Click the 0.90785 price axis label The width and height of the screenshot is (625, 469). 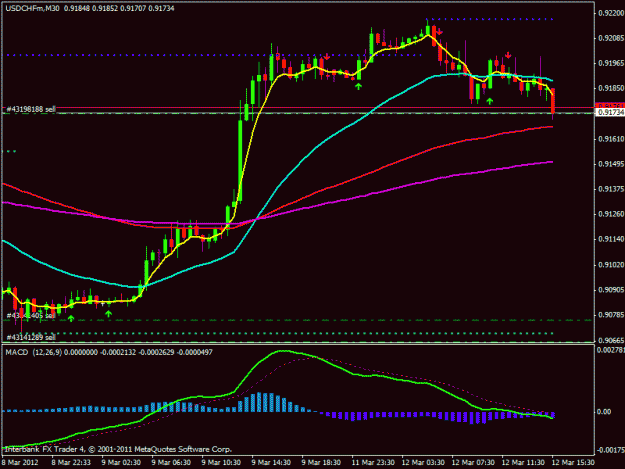click(x=611, y=315)
